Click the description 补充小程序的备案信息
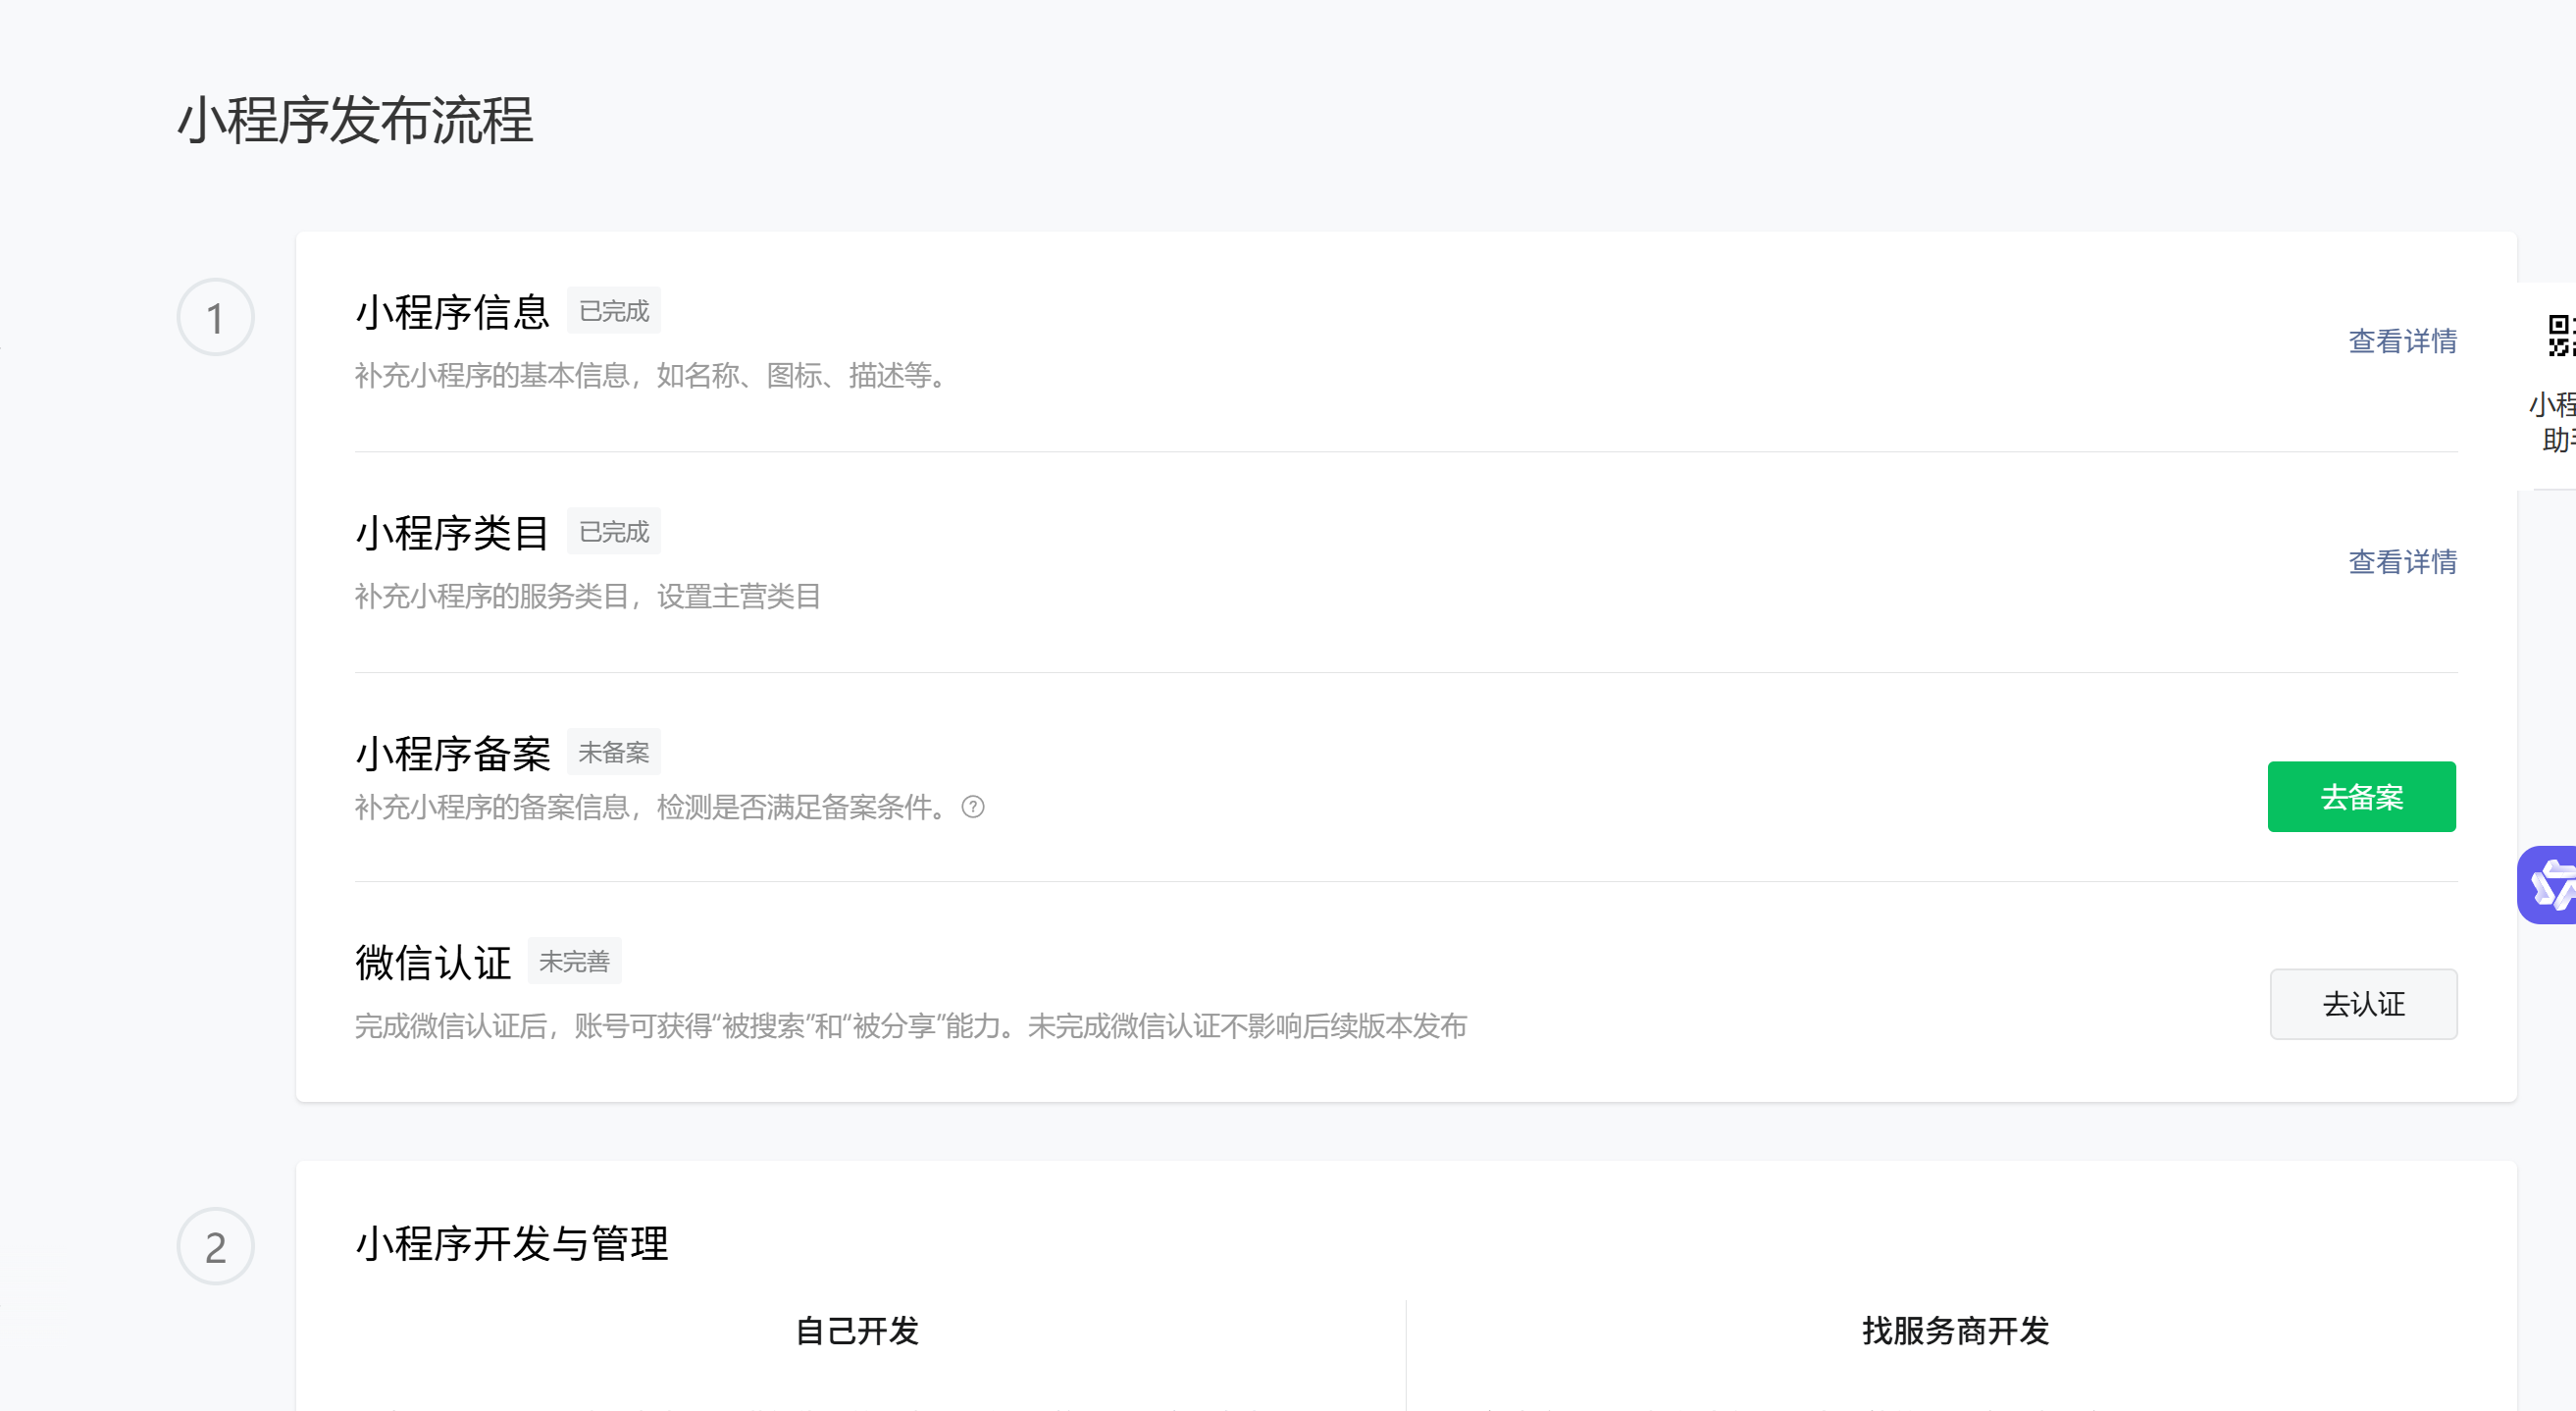Screen dimensions: 2576x1411 click(x=652, y=807)
